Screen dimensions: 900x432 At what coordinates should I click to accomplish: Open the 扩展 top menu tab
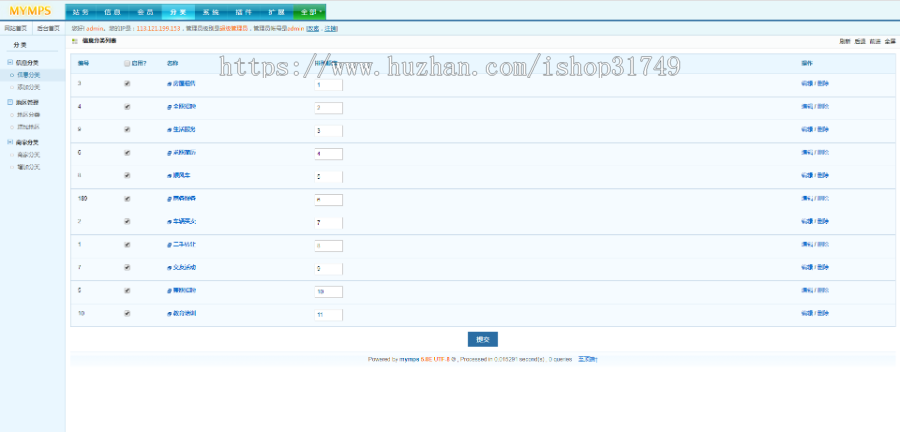click(277, 12)
